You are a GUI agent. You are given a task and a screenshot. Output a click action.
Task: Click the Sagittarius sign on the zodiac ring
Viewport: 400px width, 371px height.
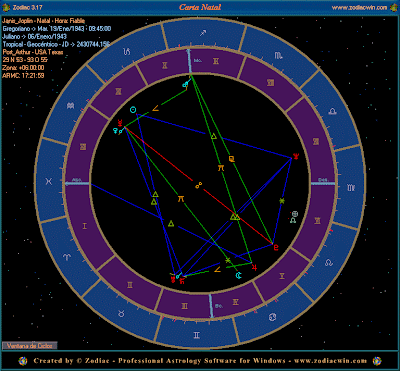point(203,33)
